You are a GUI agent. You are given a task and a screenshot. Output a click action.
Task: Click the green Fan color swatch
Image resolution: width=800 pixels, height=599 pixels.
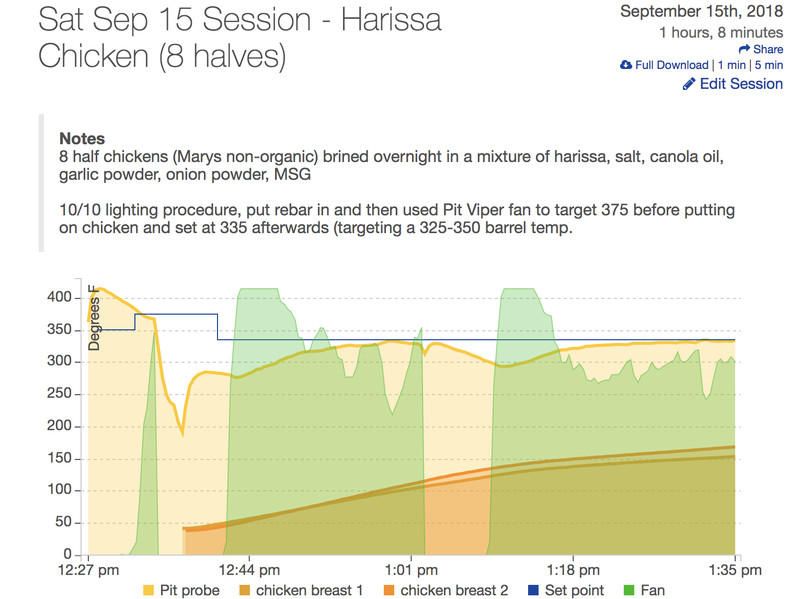coord(629,591)
